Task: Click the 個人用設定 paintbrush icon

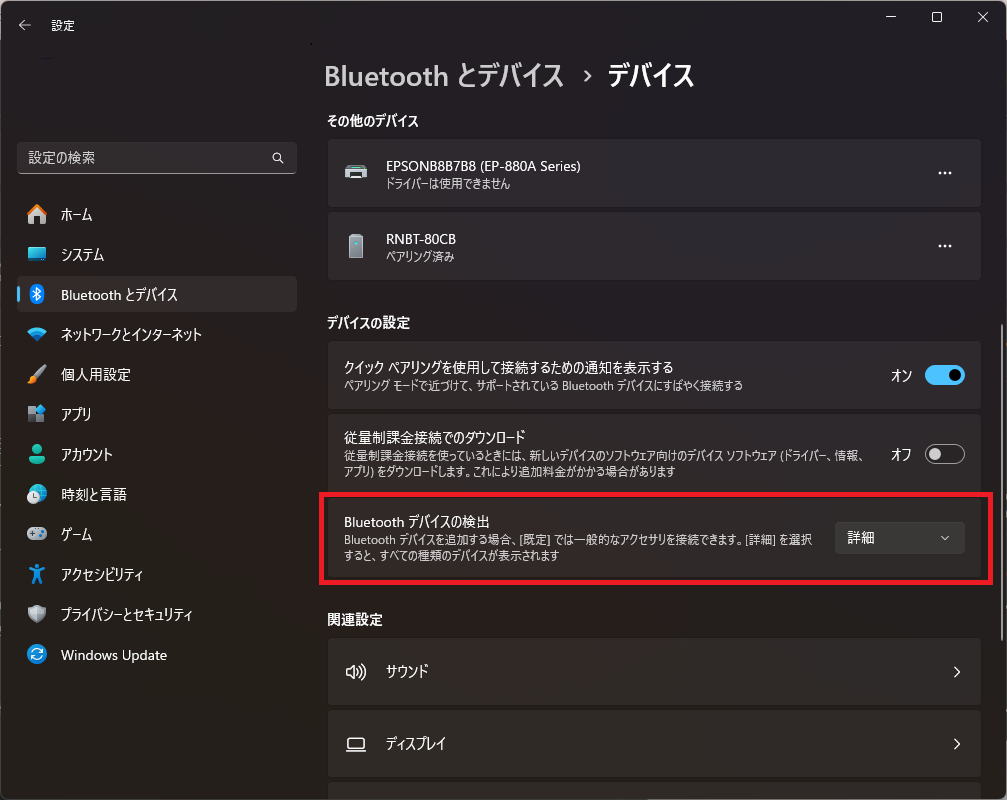Action: point(37,374)
